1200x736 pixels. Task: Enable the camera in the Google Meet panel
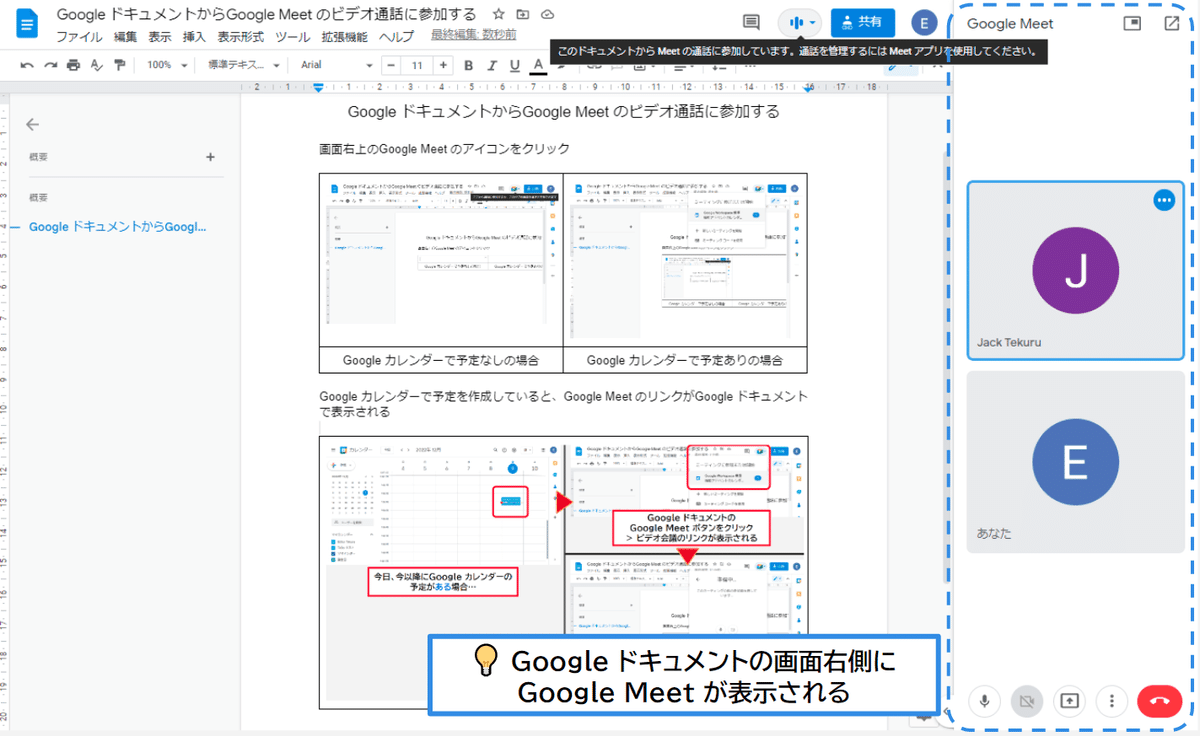point(1026,701)
